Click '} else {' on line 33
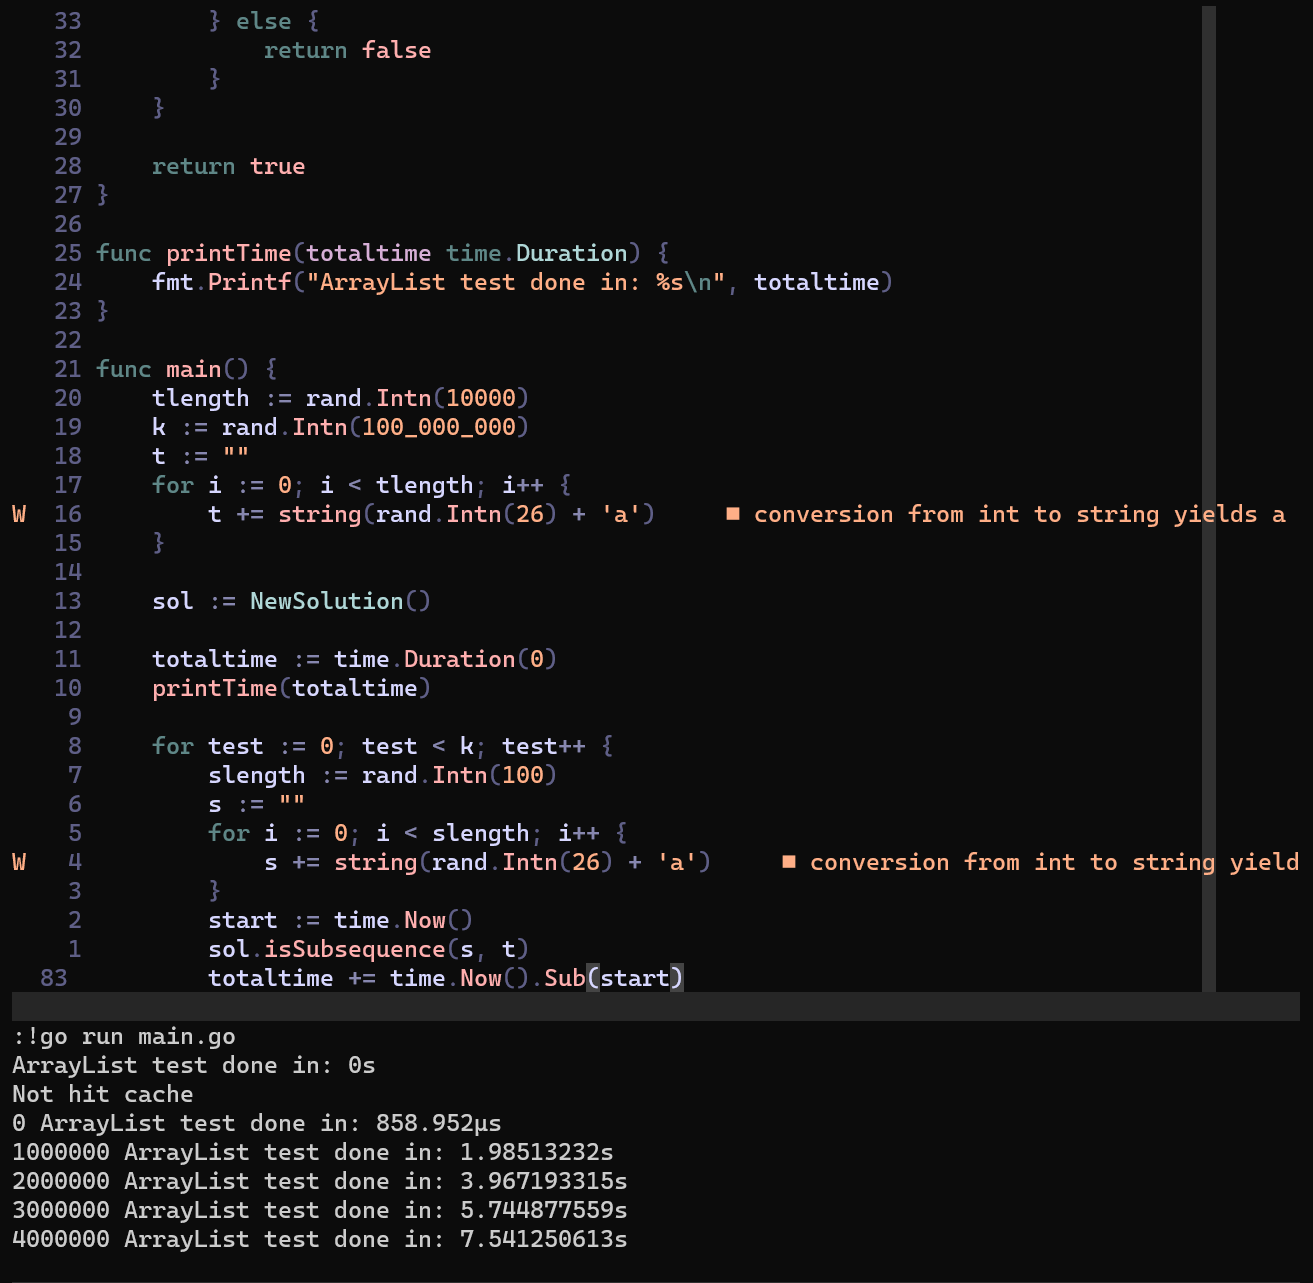This screenshot has height=1283, width=1313. [263, 21]
